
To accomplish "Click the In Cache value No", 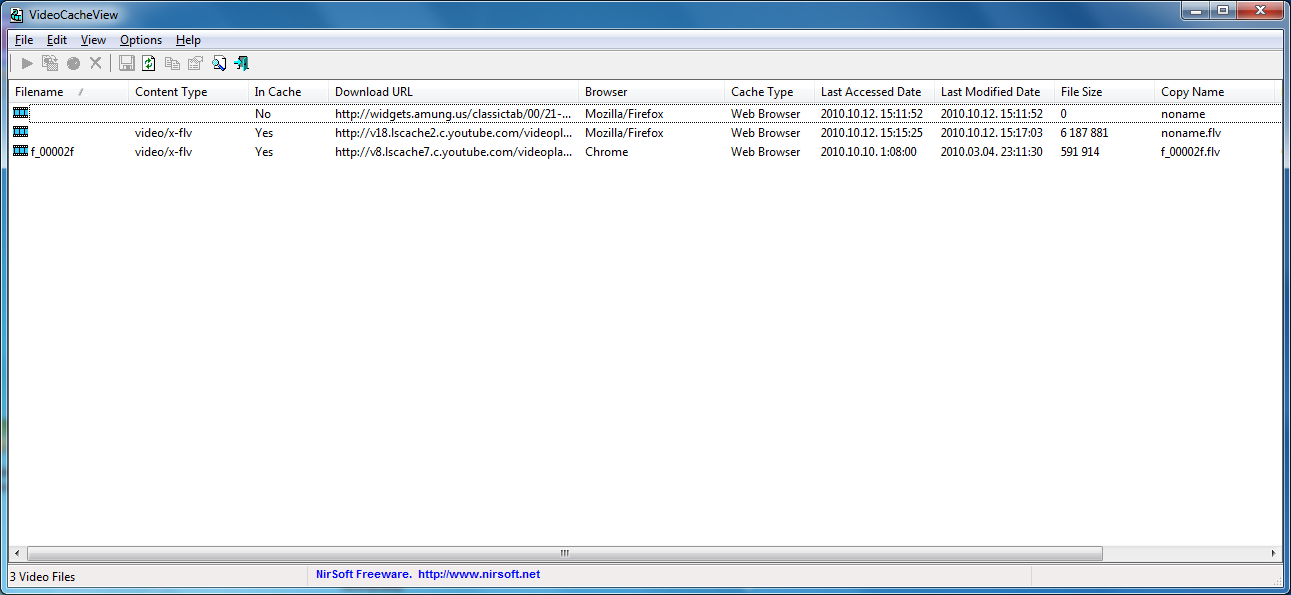I will (x=263, y=114).
